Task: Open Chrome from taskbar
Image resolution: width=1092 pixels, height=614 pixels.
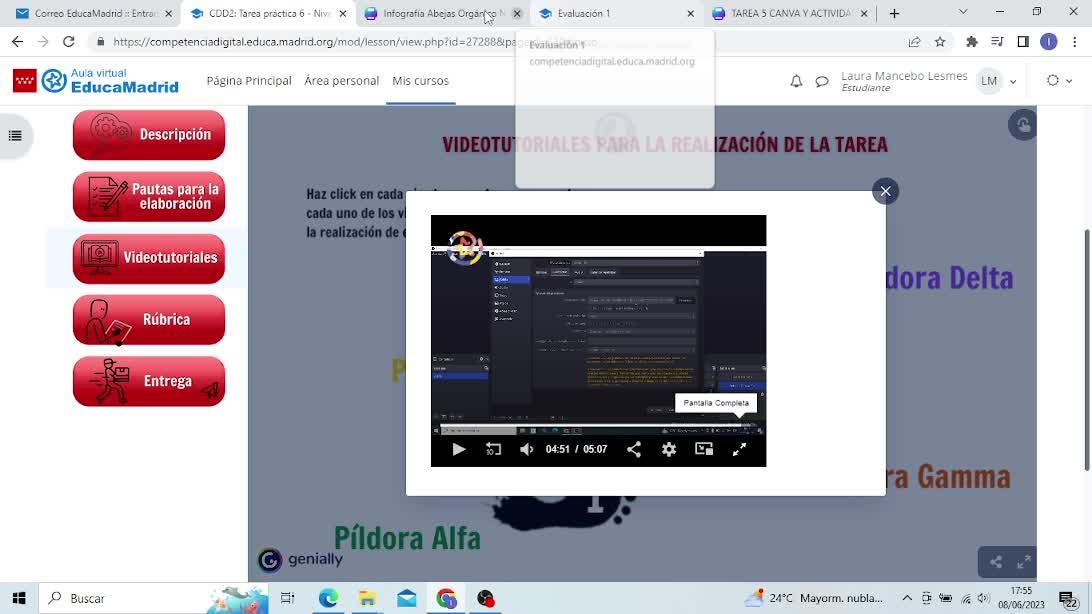Action: [x=446, y=598]
